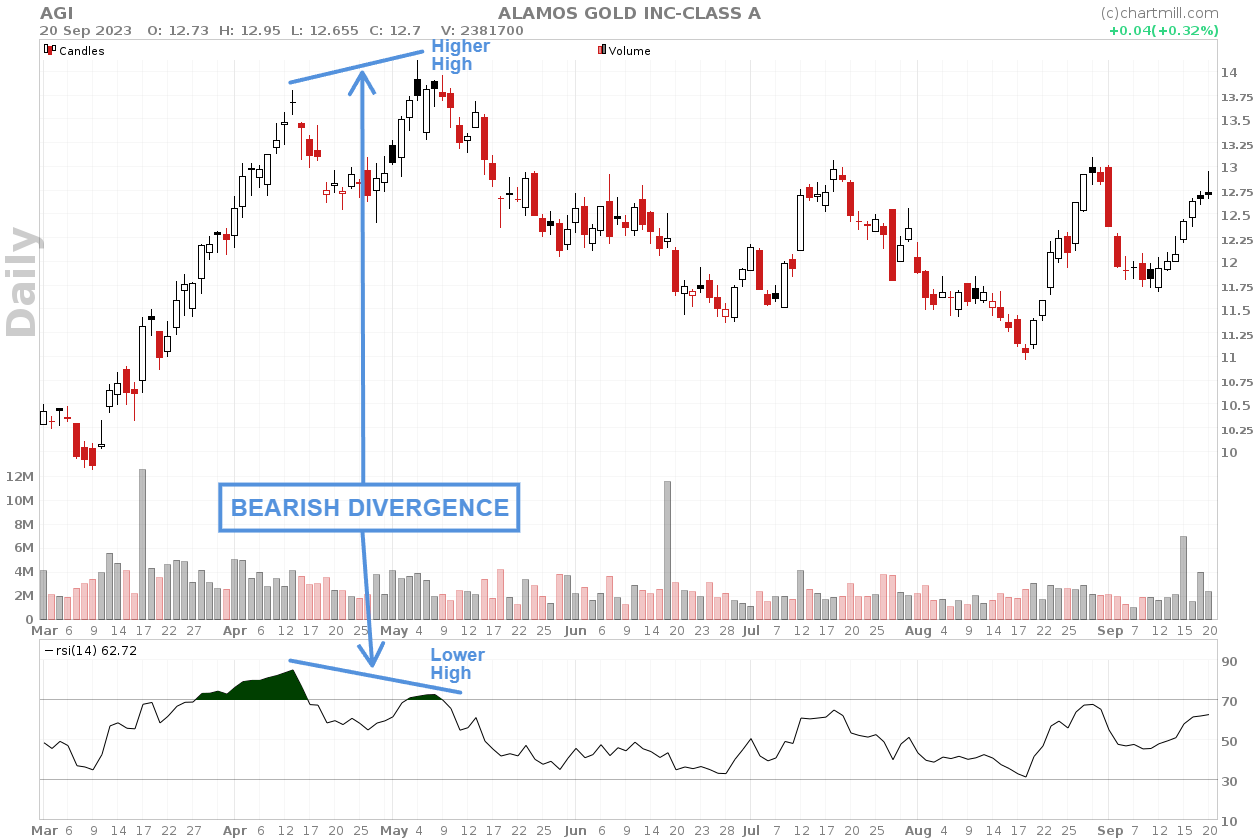The height and width of the screenshot is (840, 1258).
Task: Click the 12M volume axis label
Action: (x=19, y=476)
